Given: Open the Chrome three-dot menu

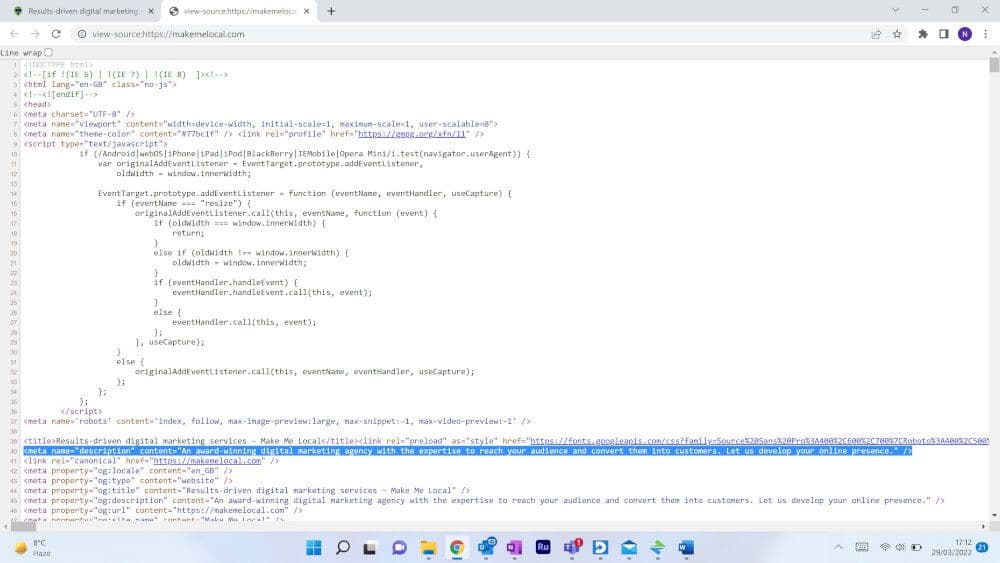Looking at the screenshot, I should [985, 33].
